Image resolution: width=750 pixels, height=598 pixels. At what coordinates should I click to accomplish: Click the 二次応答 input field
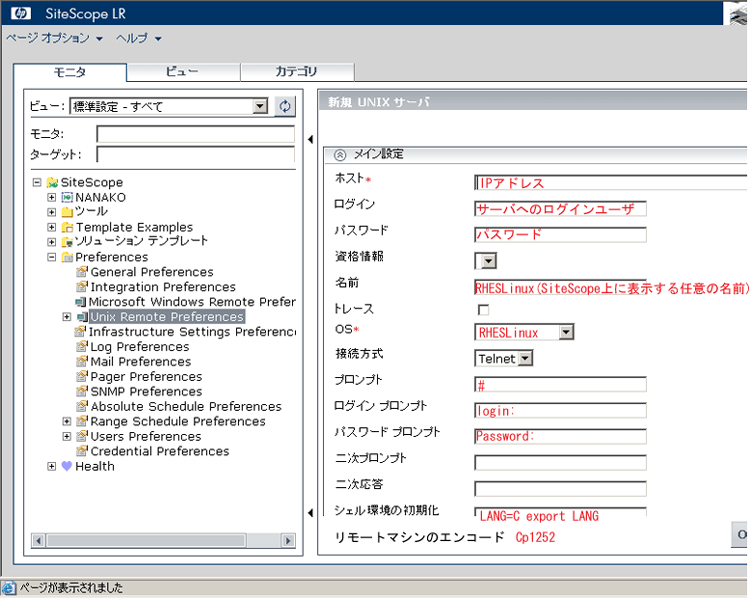561,488
